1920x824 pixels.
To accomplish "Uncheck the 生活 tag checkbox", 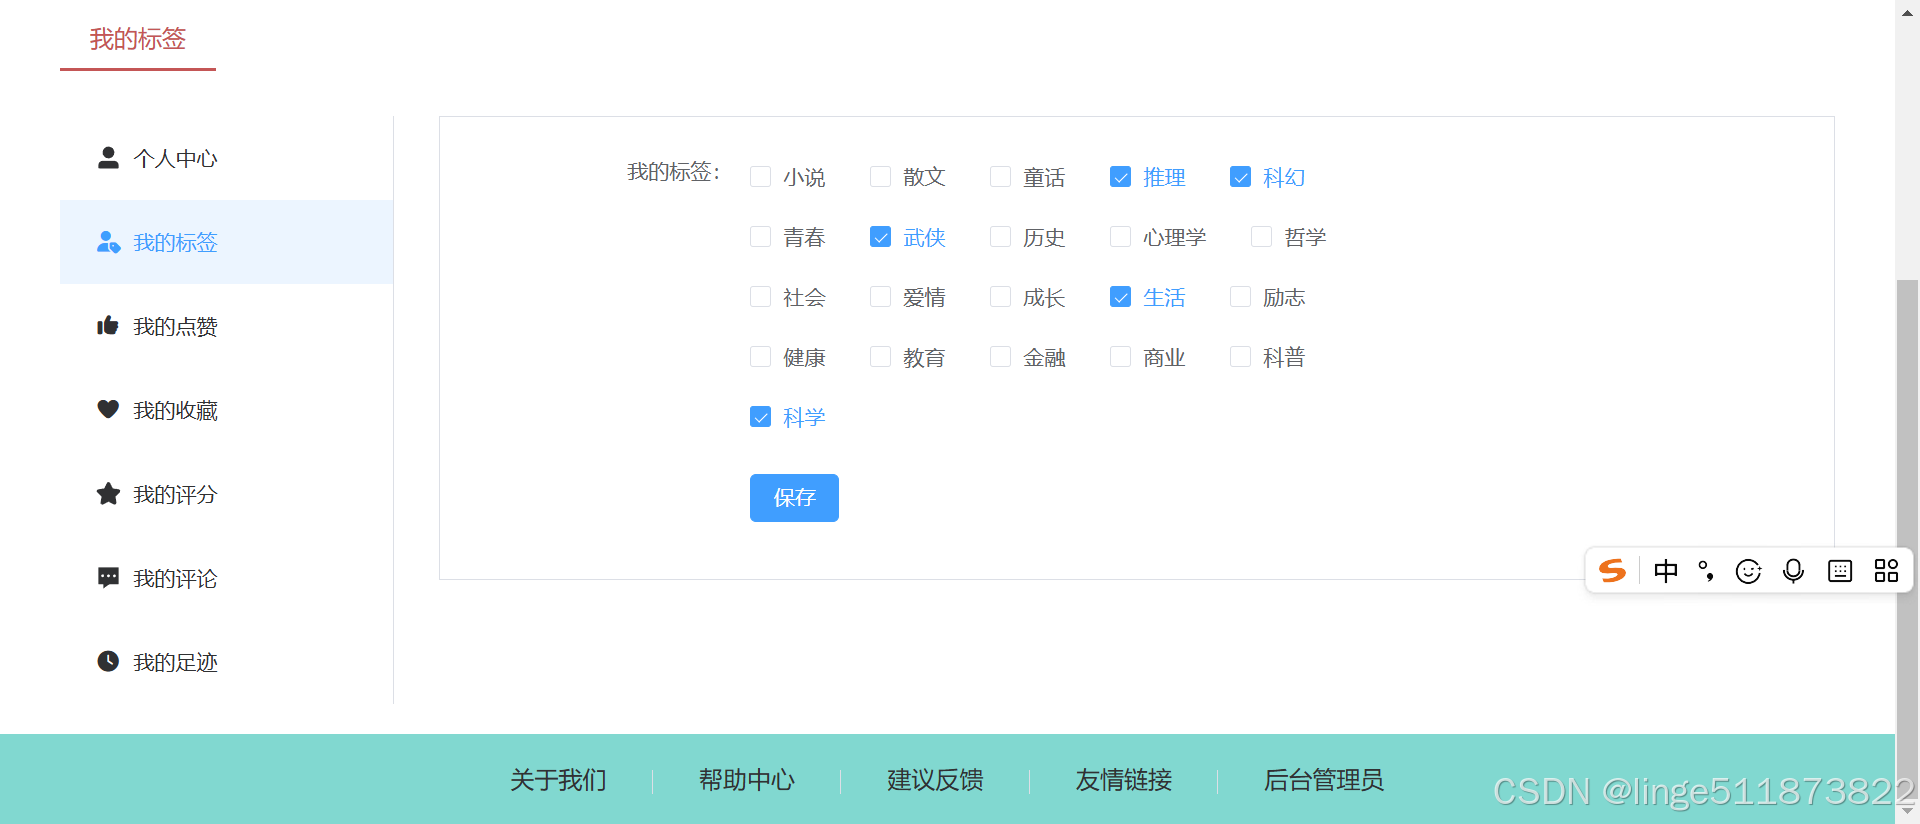I will coord(1120,297).
